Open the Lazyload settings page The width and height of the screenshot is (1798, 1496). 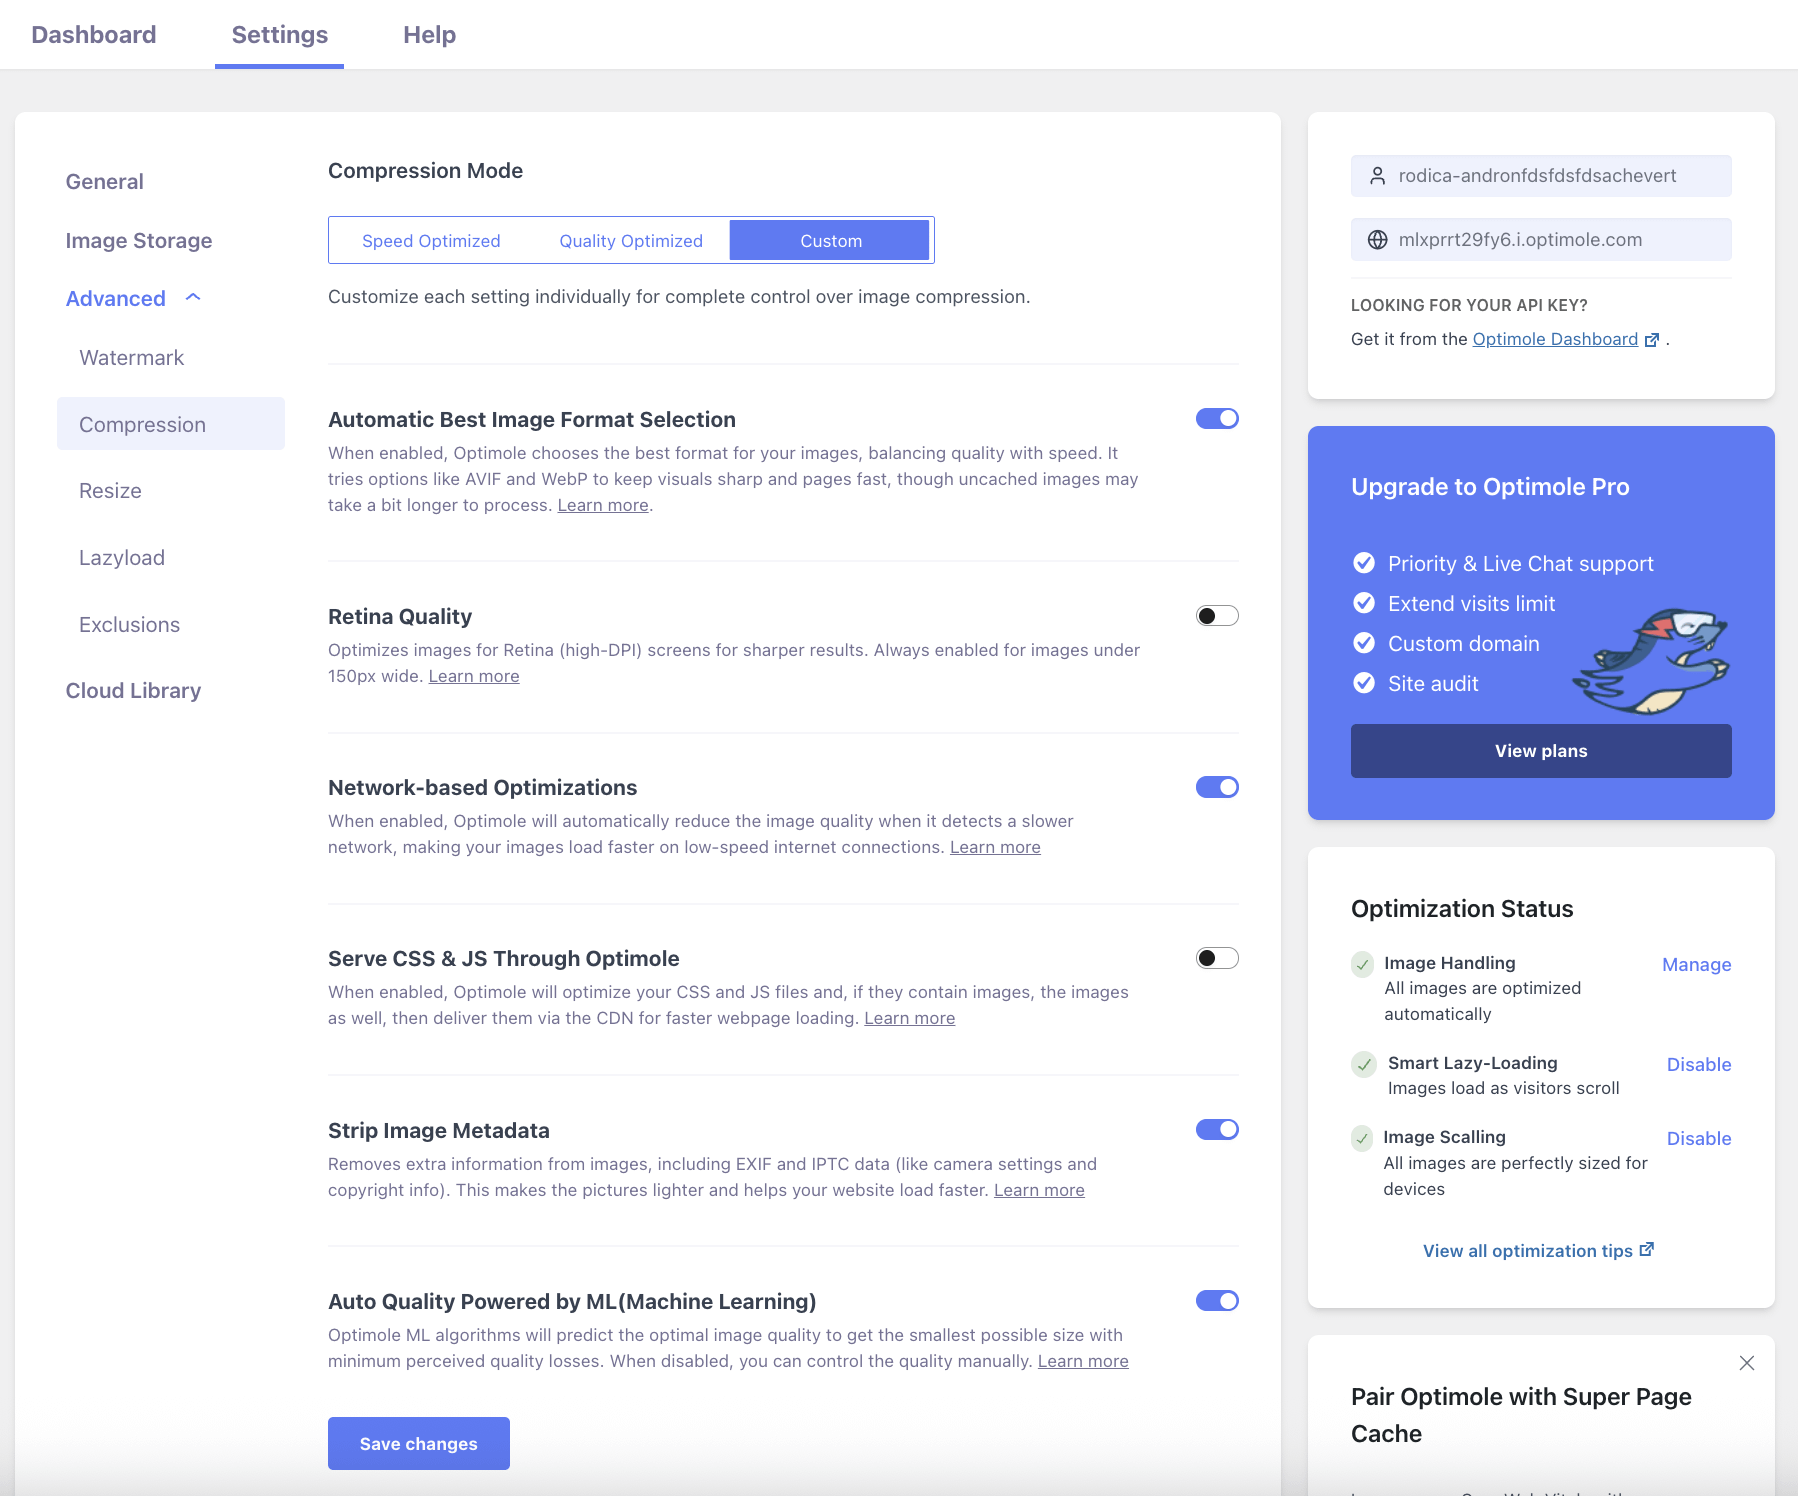point(122,558)
